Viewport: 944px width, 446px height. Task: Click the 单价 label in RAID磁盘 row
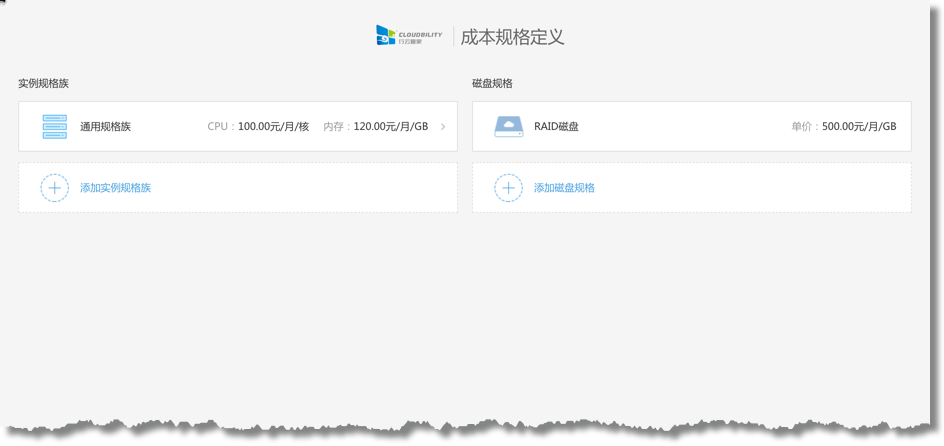pos(802,127)
